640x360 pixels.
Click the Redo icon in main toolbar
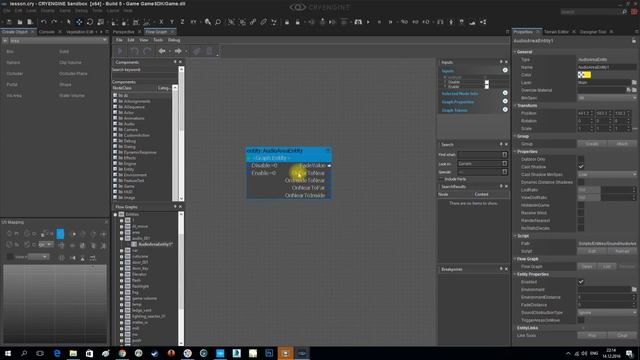pos(54,22)
